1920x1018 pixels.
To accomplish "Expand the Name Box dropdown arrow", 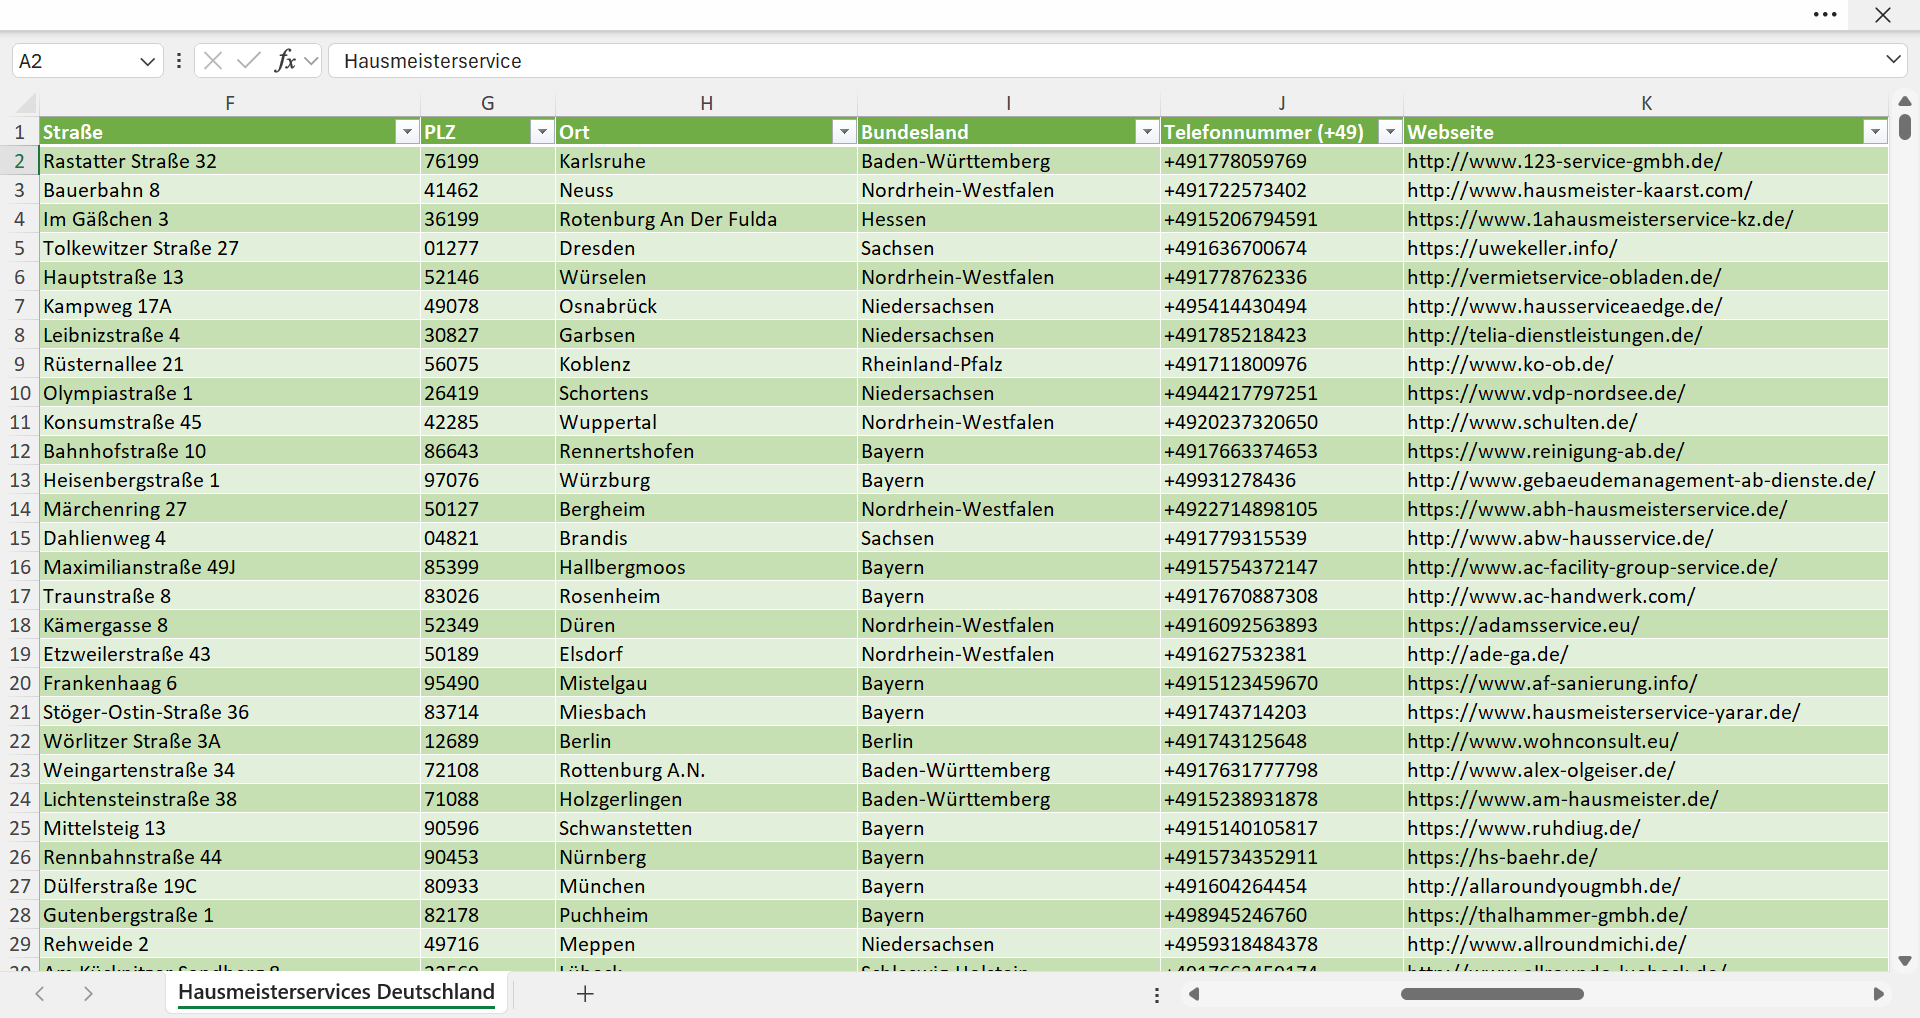I will 147,61.
